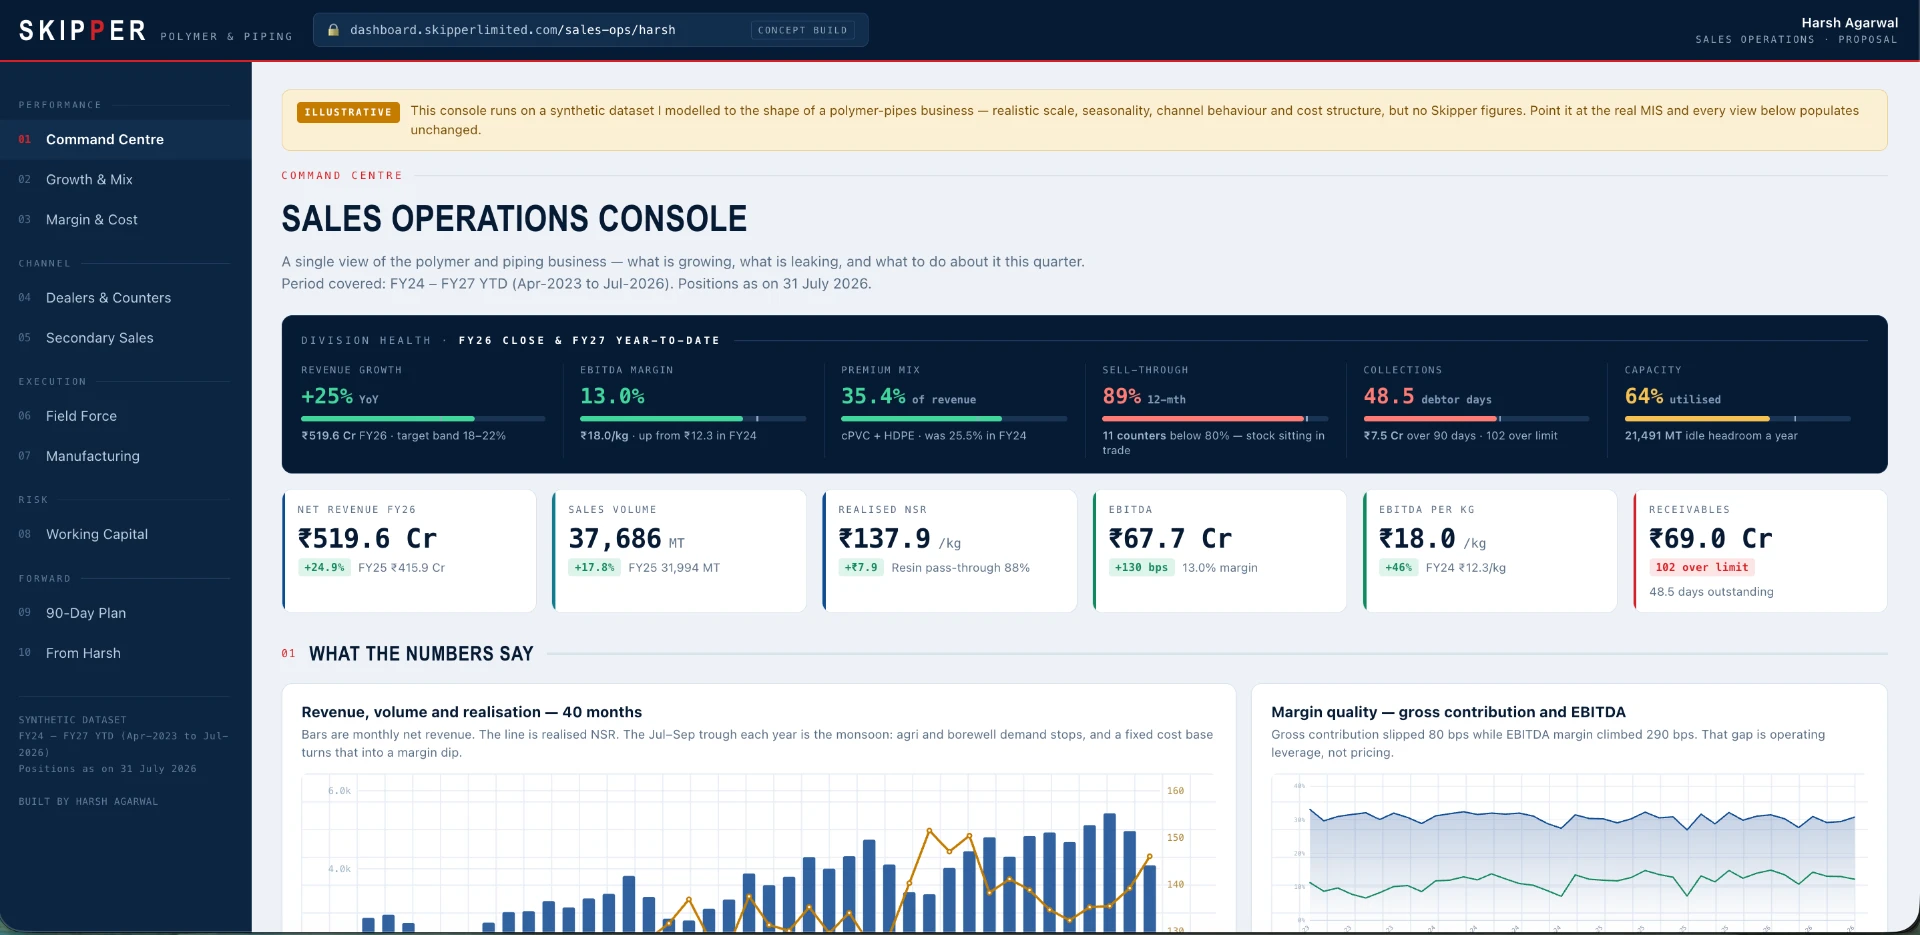Click the SALES OPERATIONS CONSOLE heading

pos(514,219)
